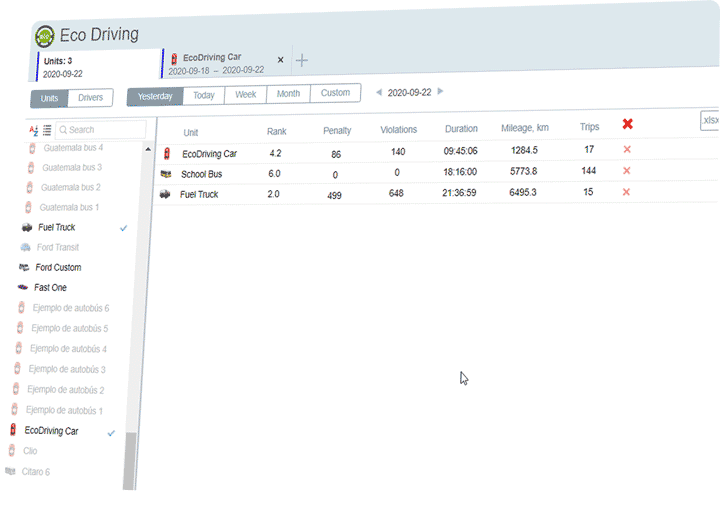Sort table by Trips column
This screenshot has width=720, height=509.
[589, 127]
